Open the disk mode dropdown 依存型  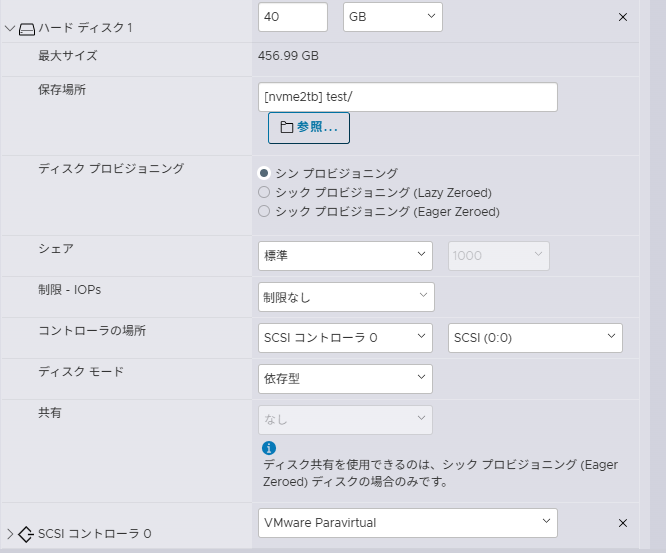point(345,379)
